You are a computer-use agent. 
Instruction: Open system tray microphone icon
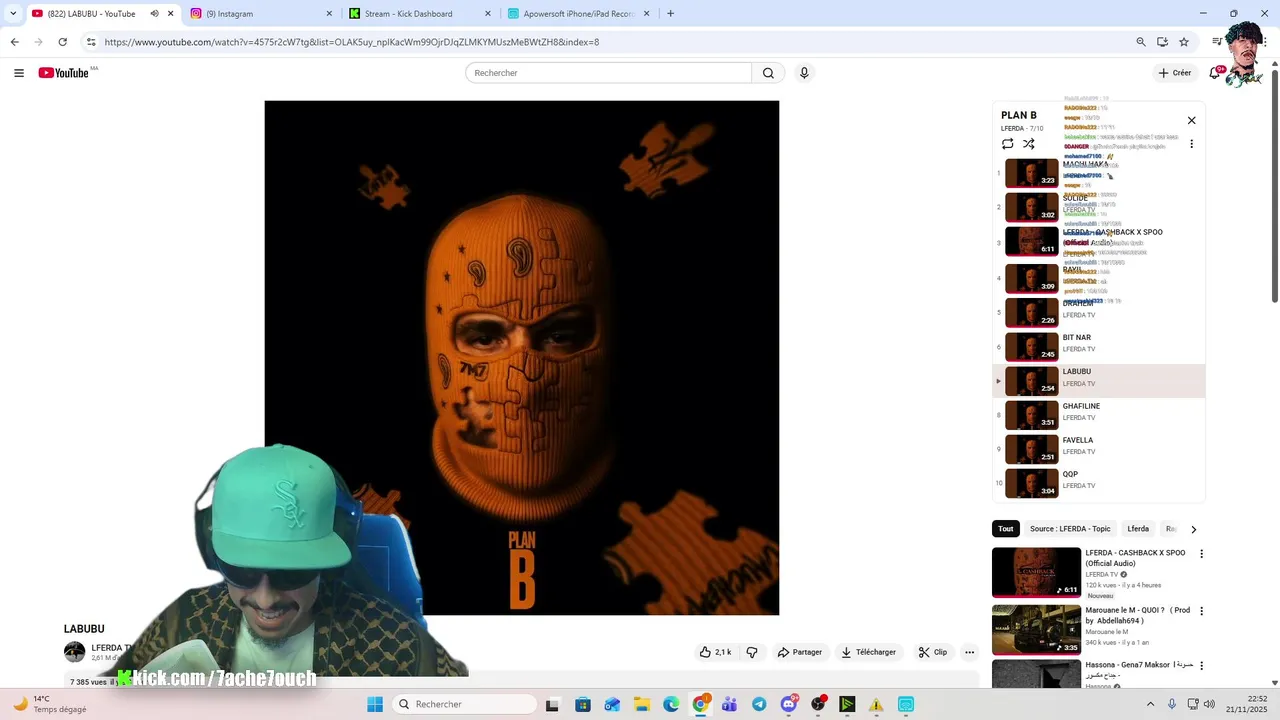point(1172,704)
